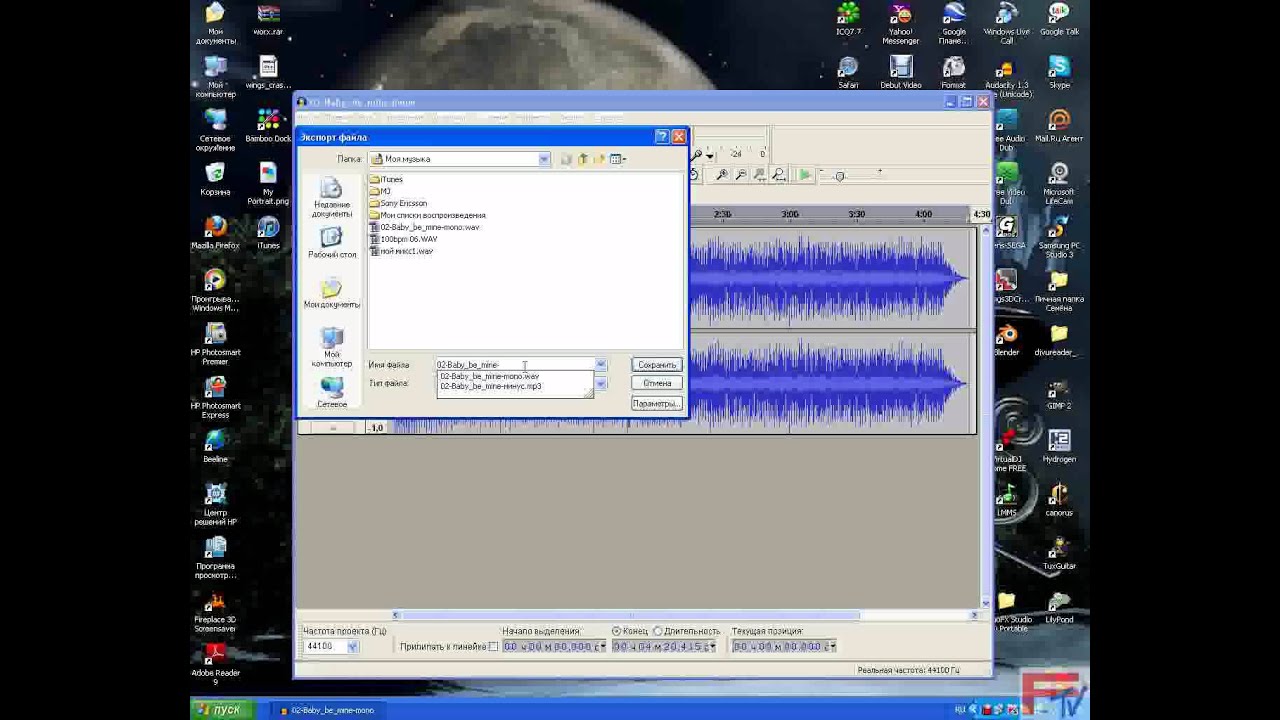Click the horizontal scrollbar in Audacity
The image size is (1280, 720).
click(630, 615)
